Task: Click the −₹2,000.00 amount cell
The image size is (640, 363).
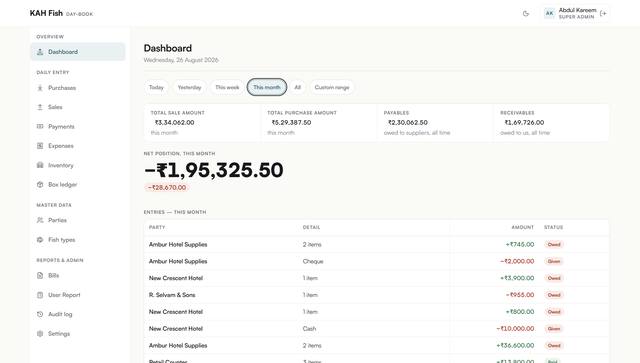Action: [517, 261]
